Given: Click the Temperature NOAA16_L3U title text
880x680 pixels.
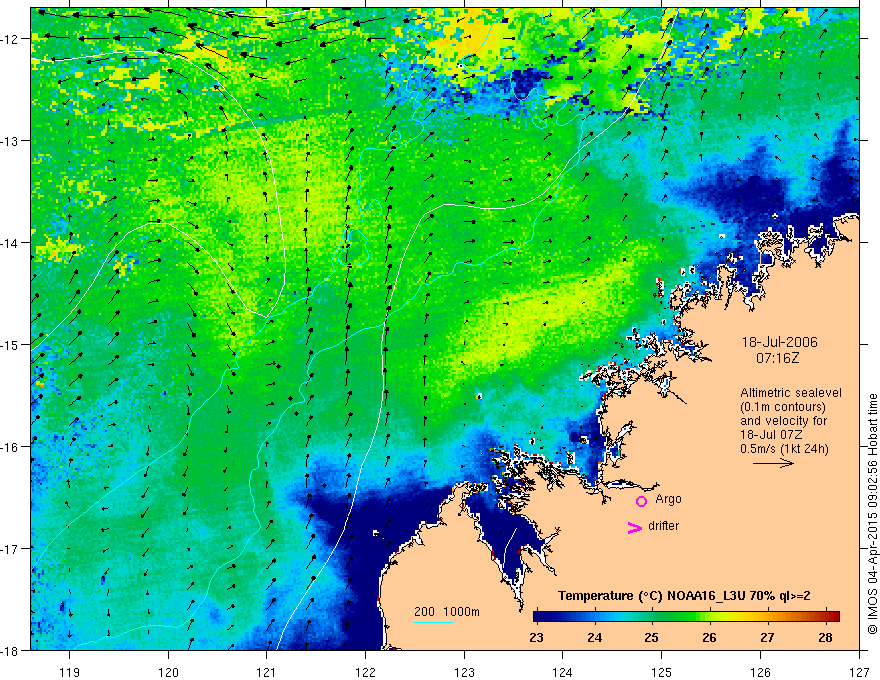Looking at the screenshot, I should (x=684, y=596).
